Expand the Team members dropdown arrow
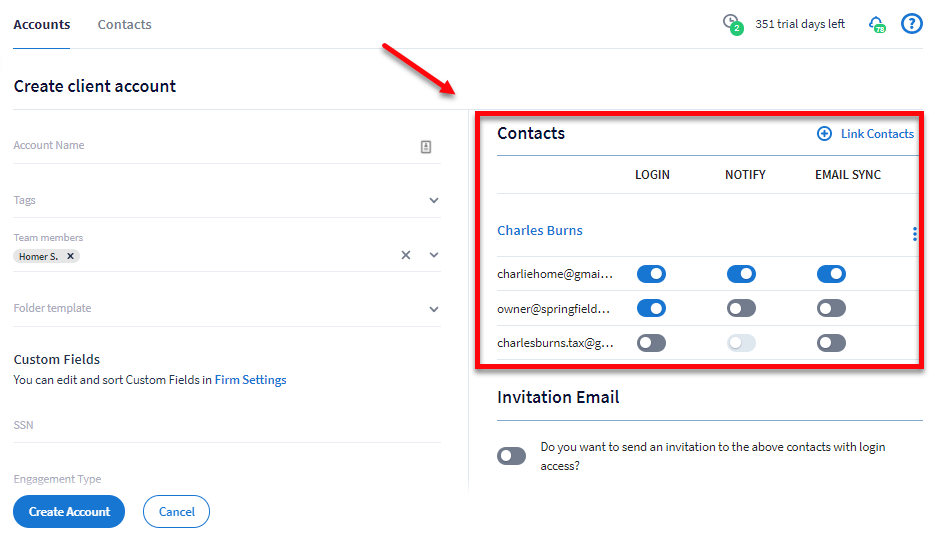The image size is (931, 543). (434, 255)
